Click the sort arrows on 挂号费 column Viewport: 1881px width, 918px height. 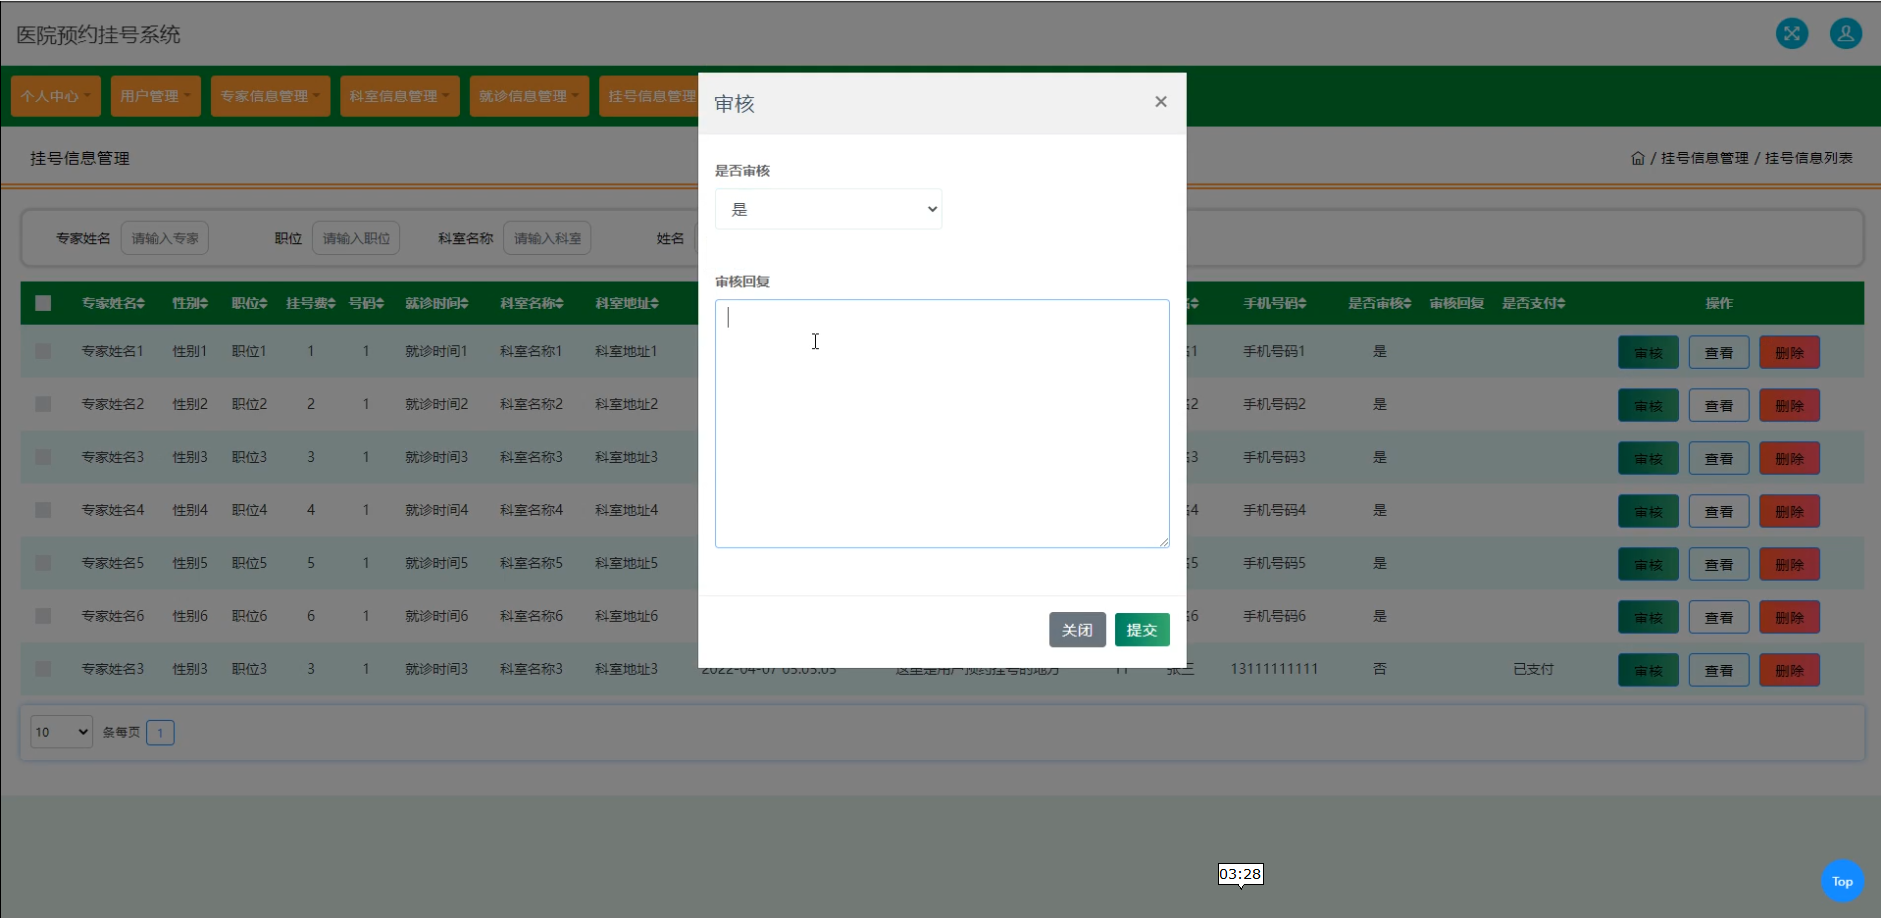(x=330, y=303)
